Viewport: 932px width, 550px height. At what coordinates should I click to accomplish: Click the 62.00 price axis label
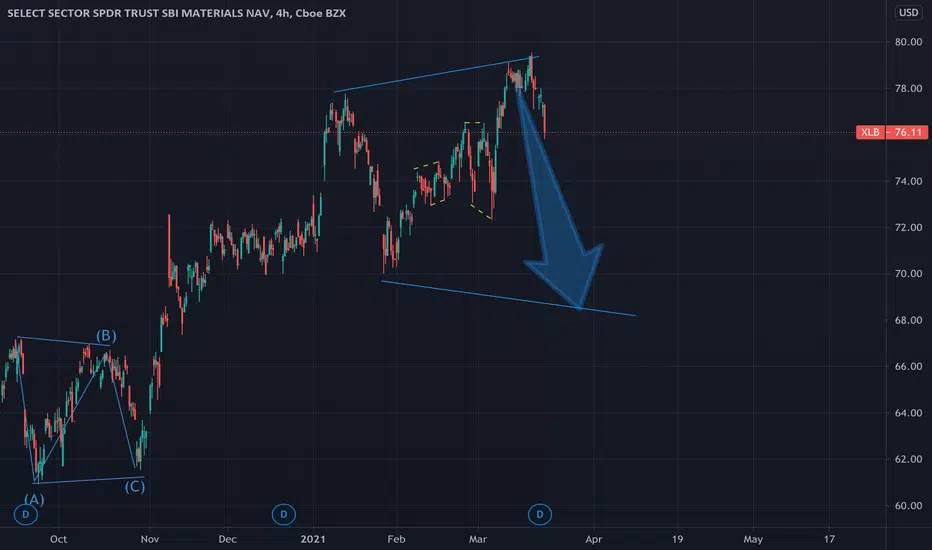pos(908,460)
